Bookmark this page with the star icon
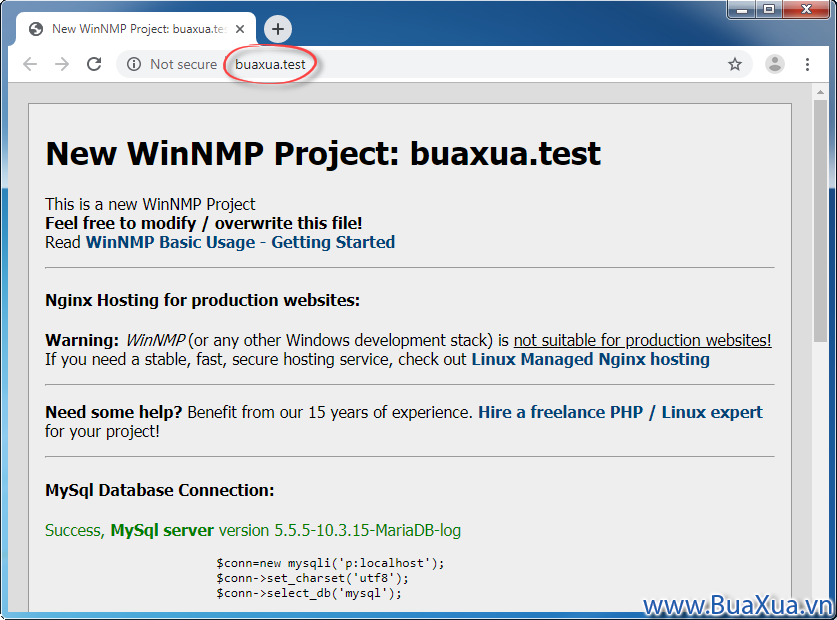 735,65
